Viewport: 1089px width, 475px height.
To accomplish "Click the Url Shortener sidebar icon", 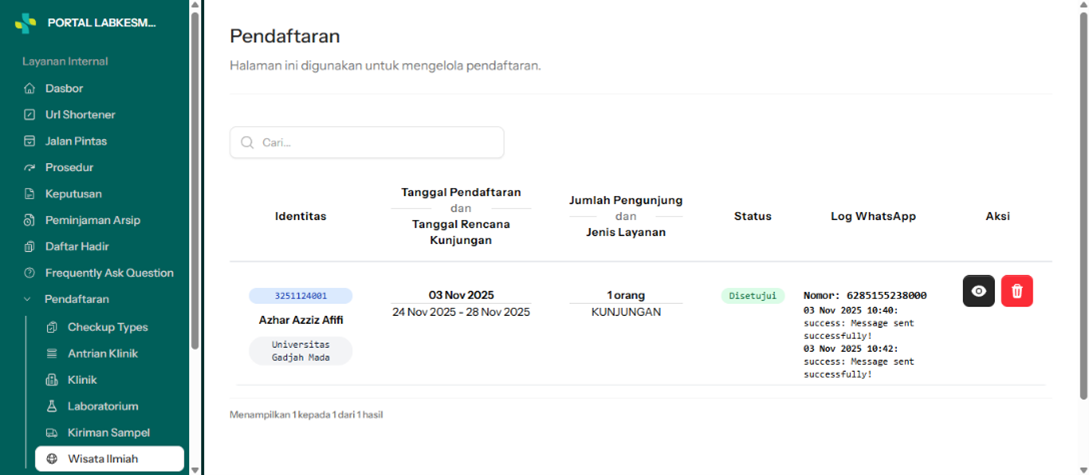I will (x=29, y=115).
